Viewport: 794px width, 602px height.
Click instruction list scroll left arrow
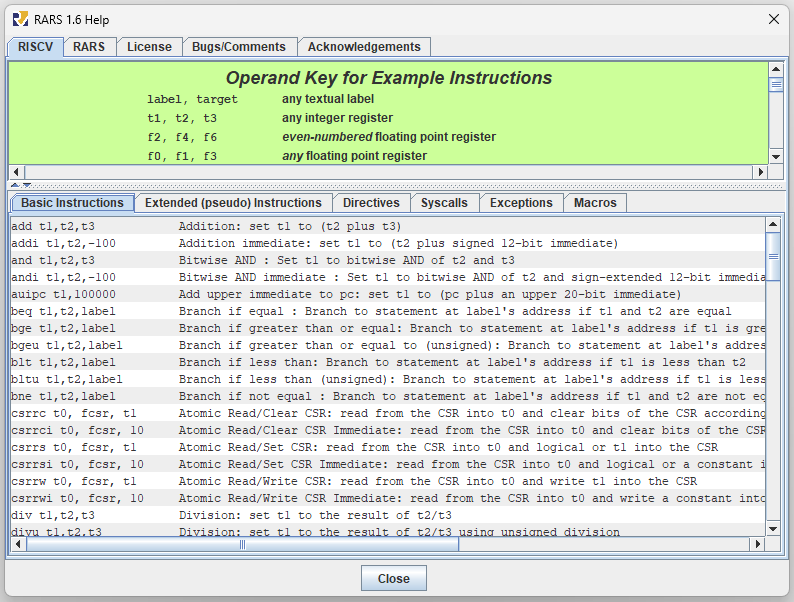19,544
